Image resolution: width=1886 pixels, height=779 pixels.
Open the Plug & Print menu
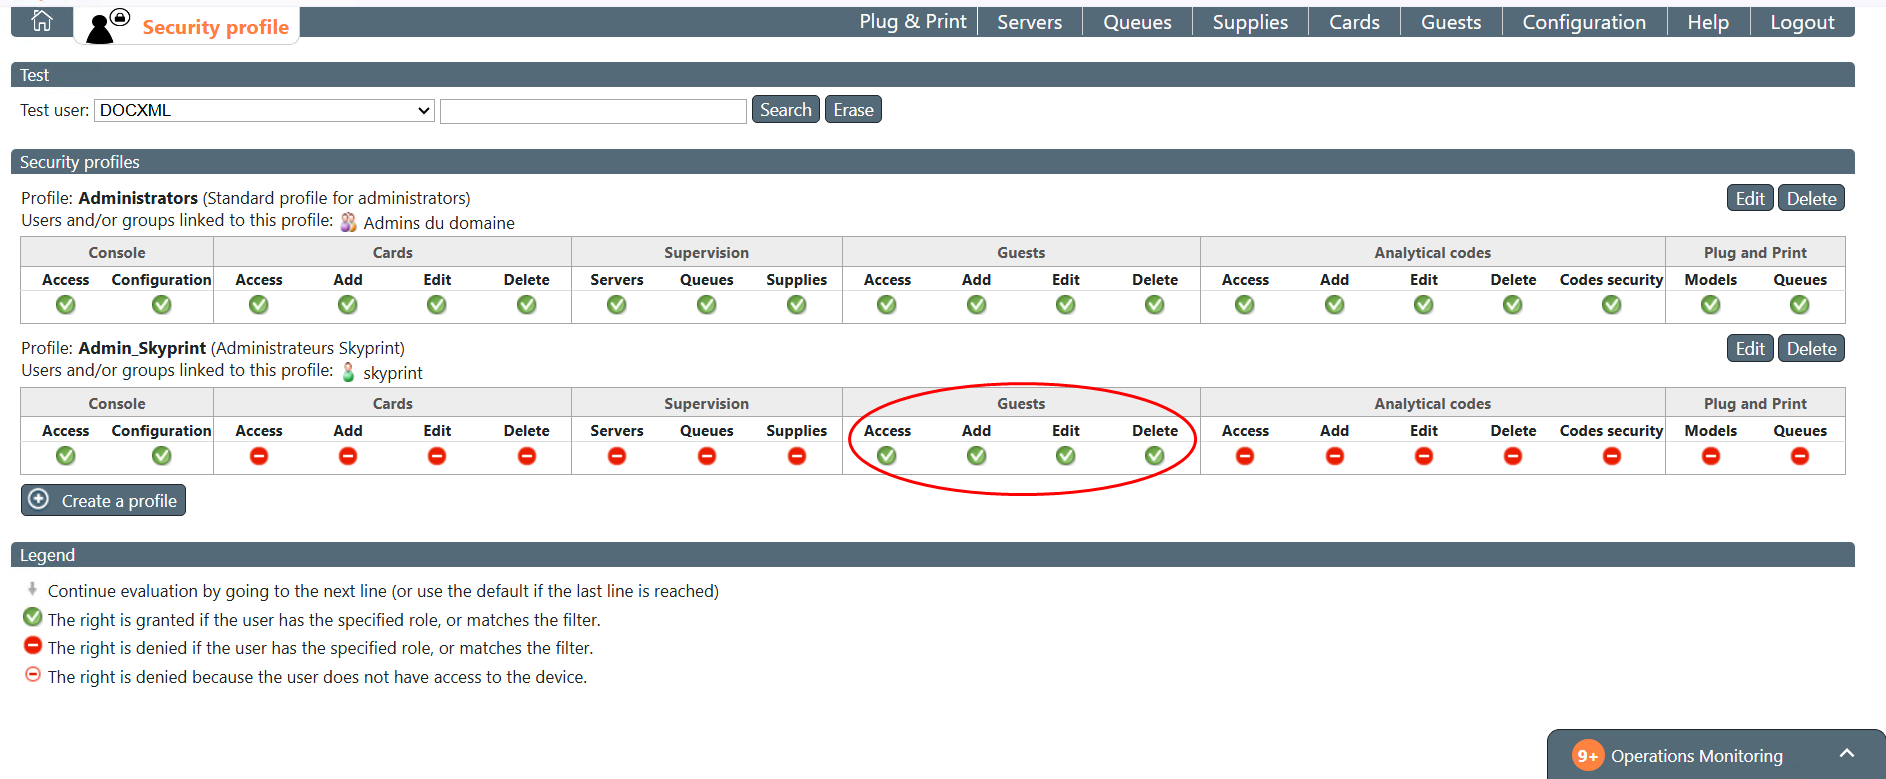pyautogui.click(x=912, y=22)
